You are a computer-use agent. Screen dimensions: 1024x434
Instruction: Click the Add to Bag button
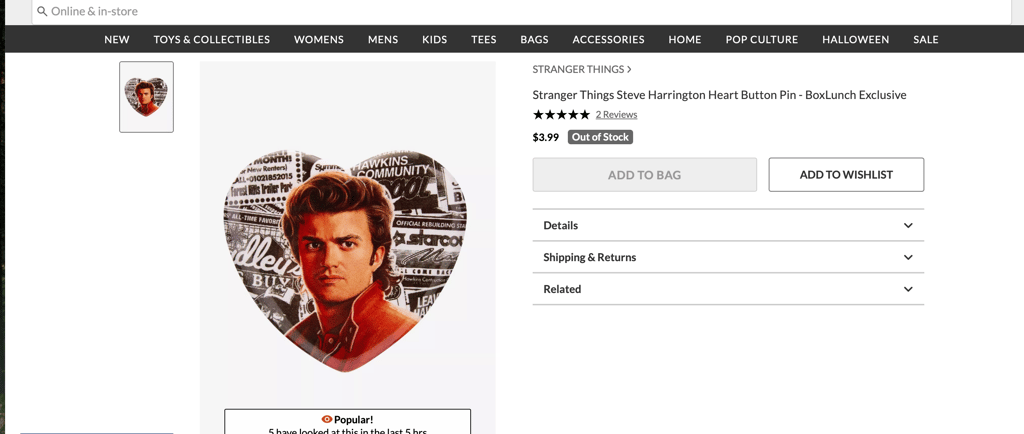644,175
